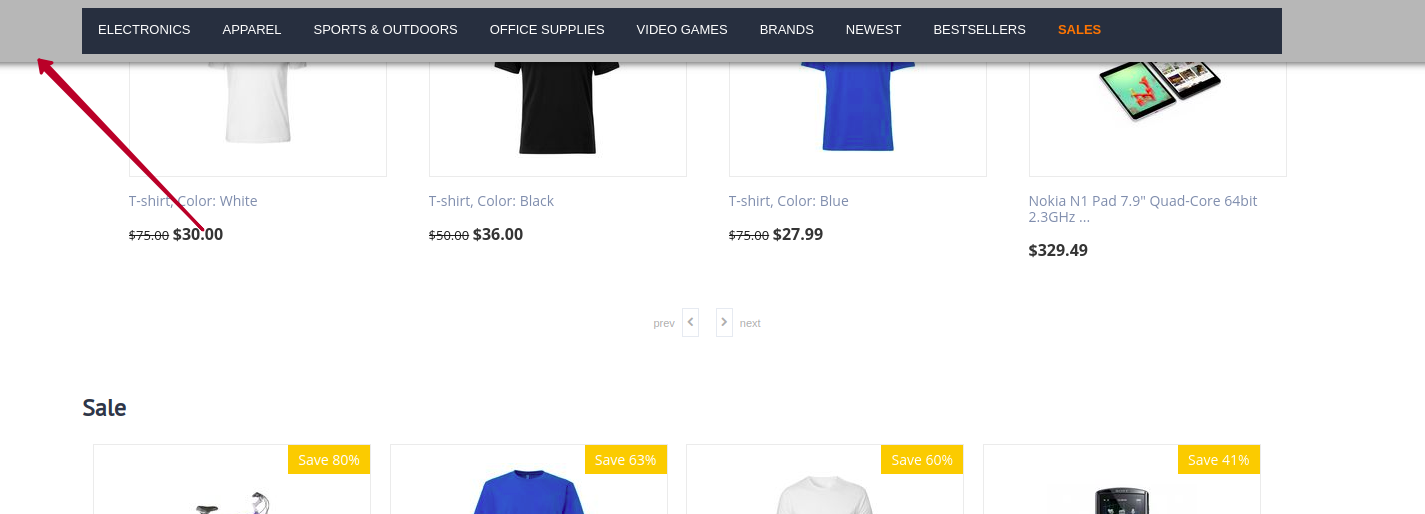The image size is (1425, 514).
Task: Open the Bestsellers page
Action: point(979,30)
